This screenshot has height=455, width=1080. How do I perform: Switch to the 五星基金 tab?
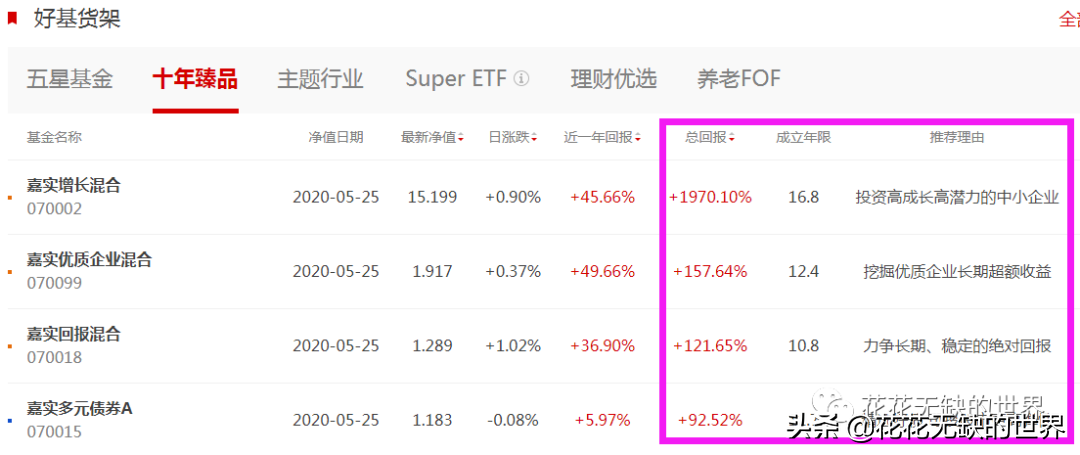coord(70,79)
